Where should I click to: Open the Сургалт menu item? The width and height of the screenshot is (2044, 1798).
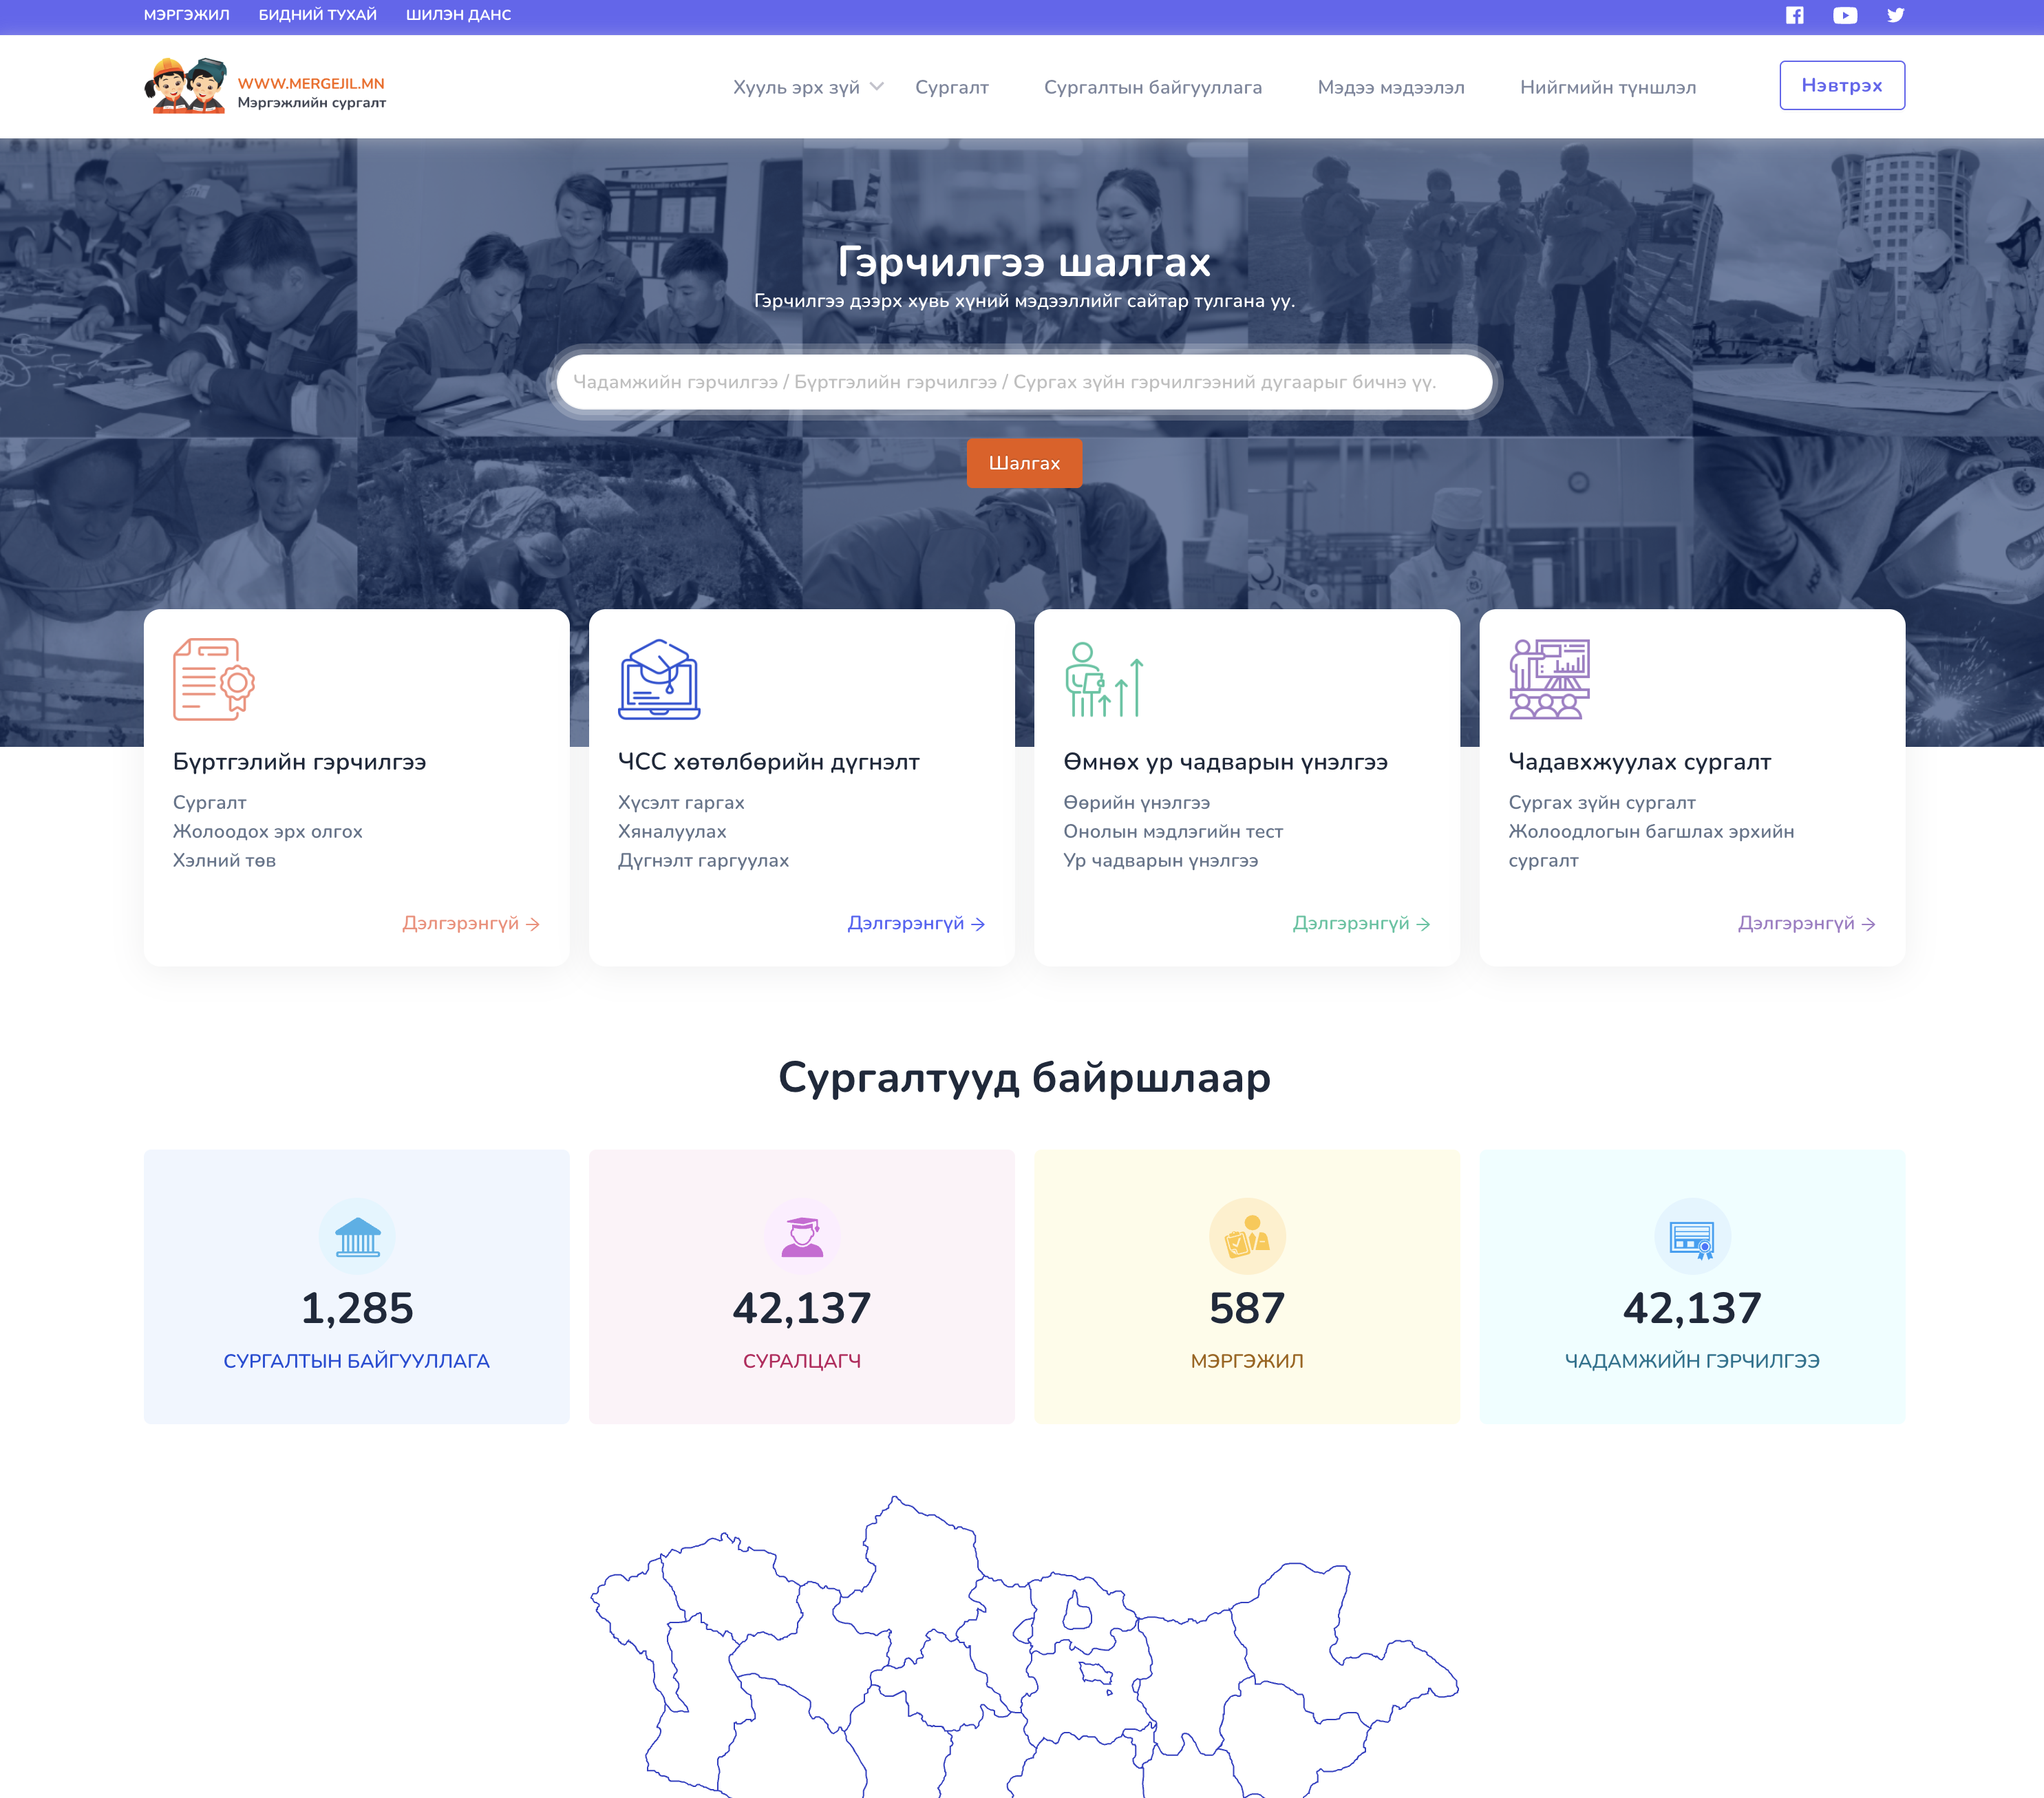pyautogui.click(x=952, y=87)
